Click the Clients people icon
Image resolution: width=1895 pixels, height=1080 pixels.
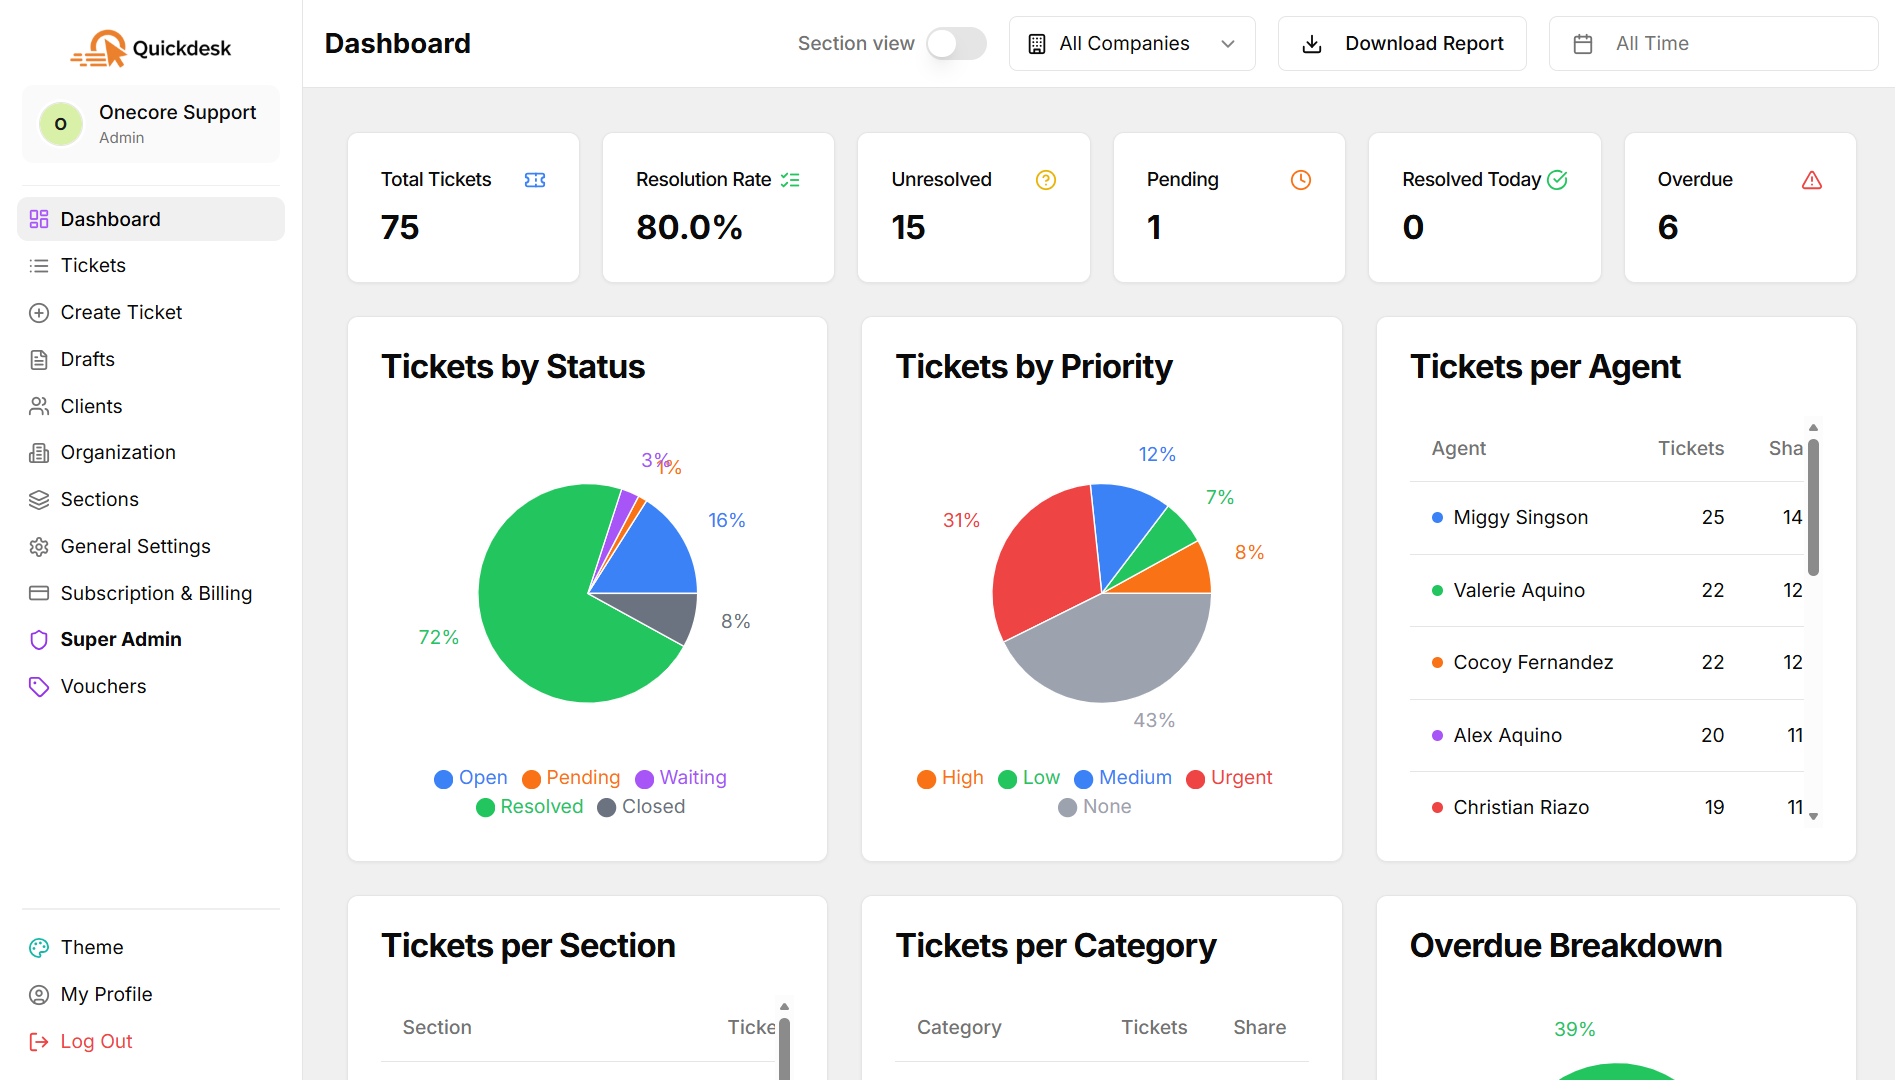pos(39,406)
